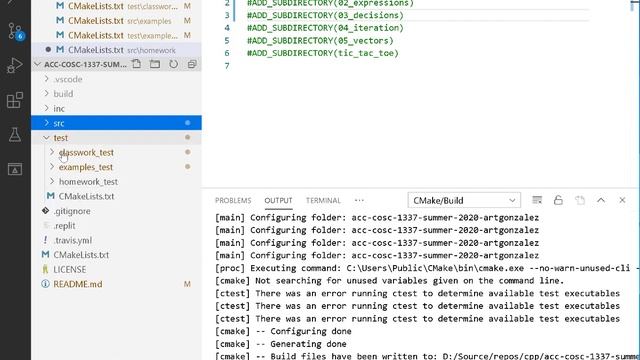This screenshot has height=360, width=640.
Task: Close the bottom panel
Action: point(622,200)
